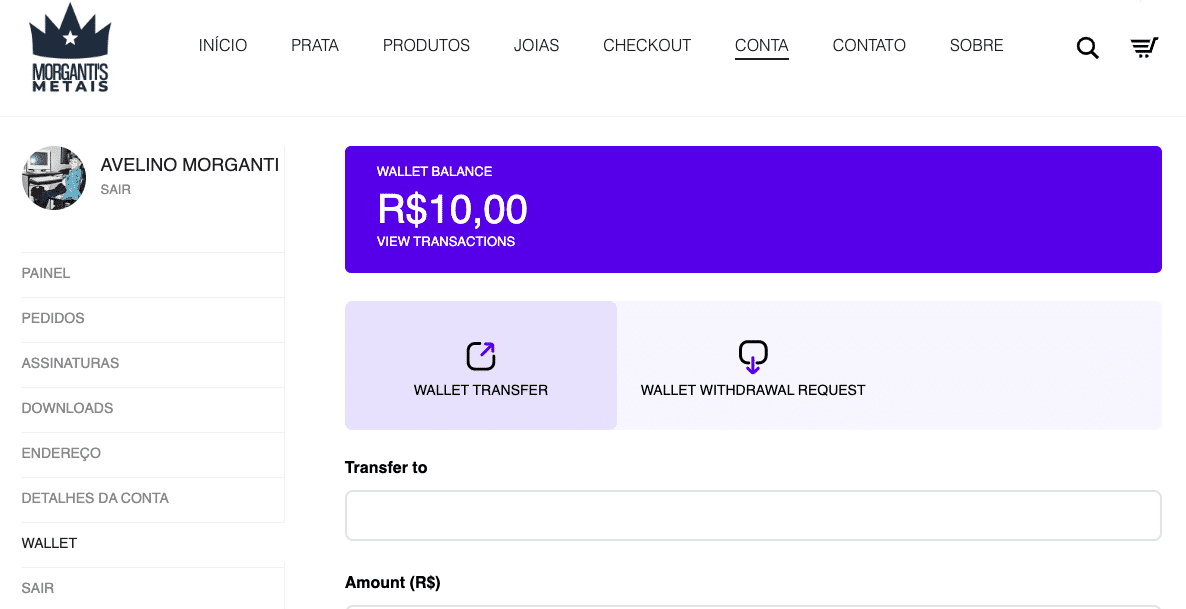Open the shopping cart icon

click(x=1144, y=48)
